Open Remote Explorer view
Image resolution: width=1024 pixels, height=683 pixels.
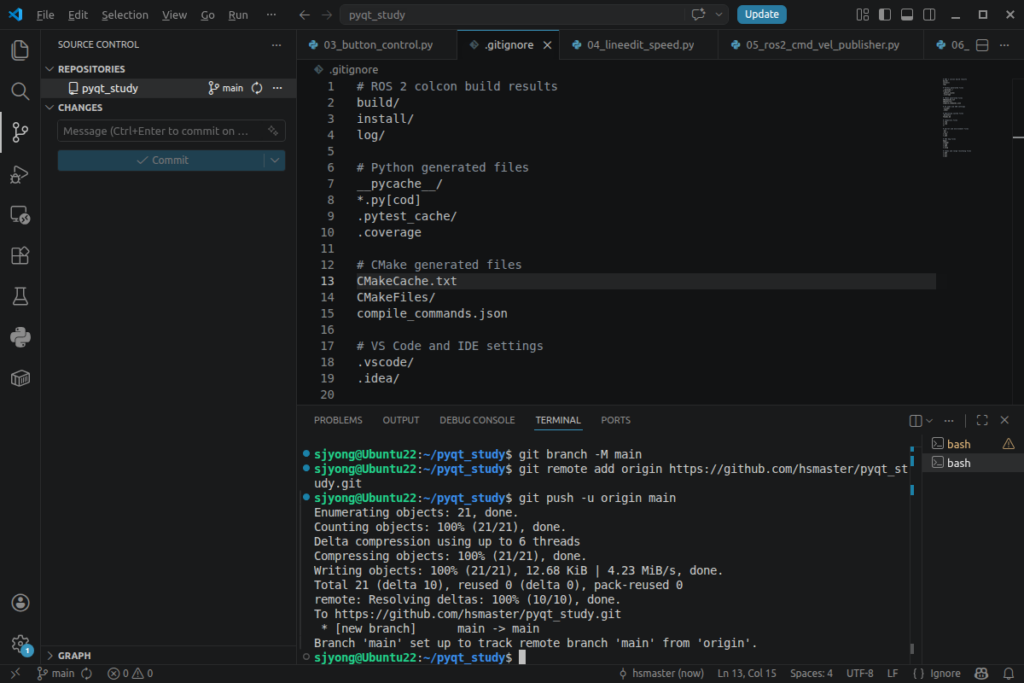point(20,215)
